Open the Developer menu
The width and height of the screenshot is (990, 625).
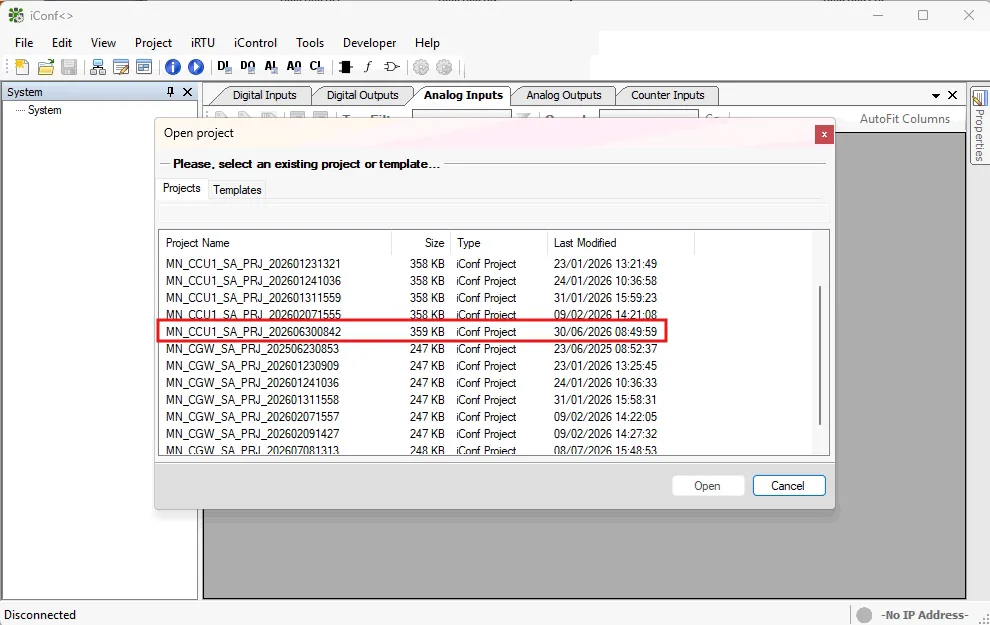(369, 43)
